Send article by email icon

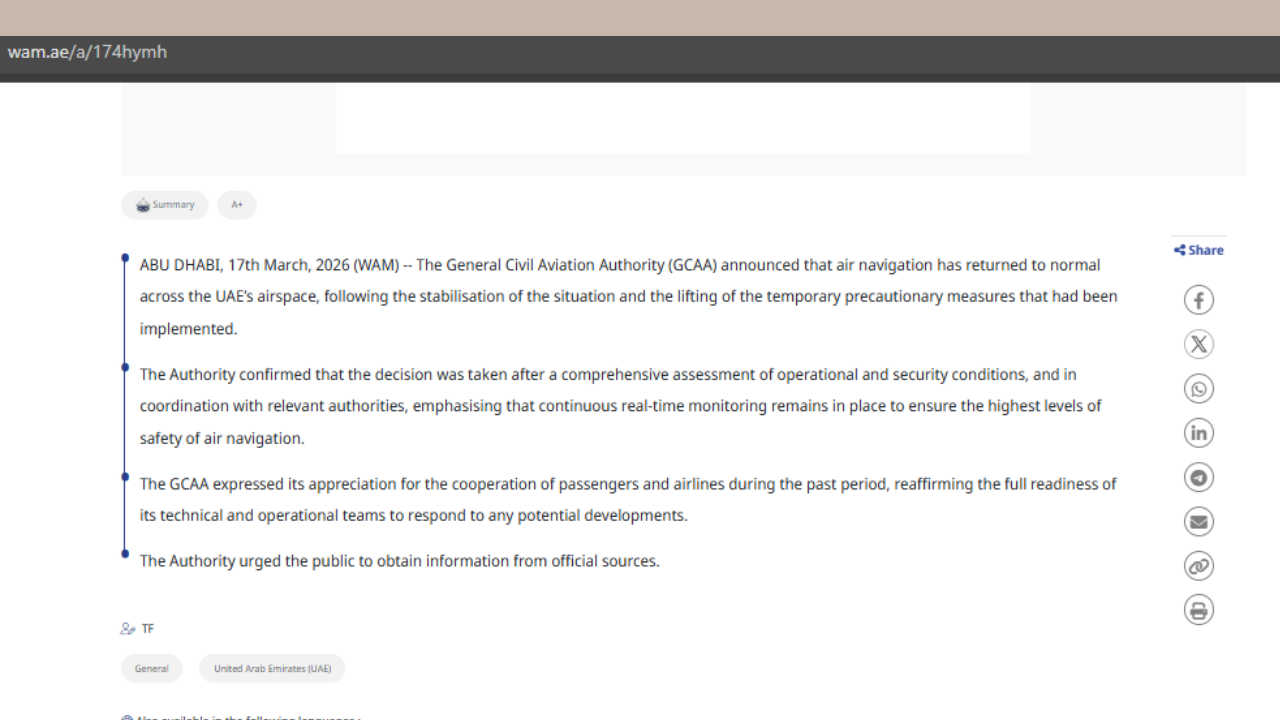(1198, 521)
